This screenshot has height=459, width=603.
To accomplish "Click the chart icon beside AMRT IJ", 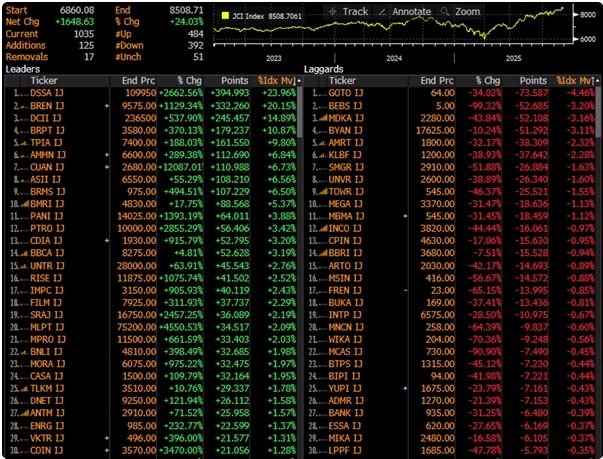I will [x=323, y=143].
